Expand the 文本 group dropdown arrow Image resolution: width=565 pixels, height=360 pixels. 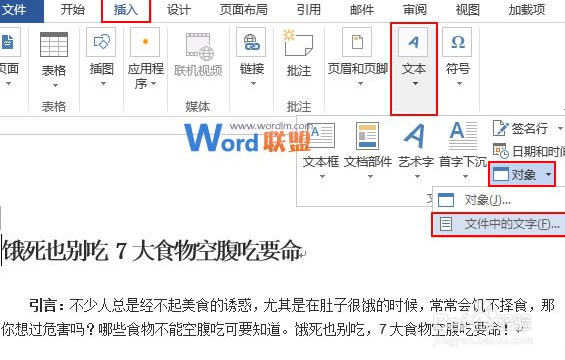point(415,84)
